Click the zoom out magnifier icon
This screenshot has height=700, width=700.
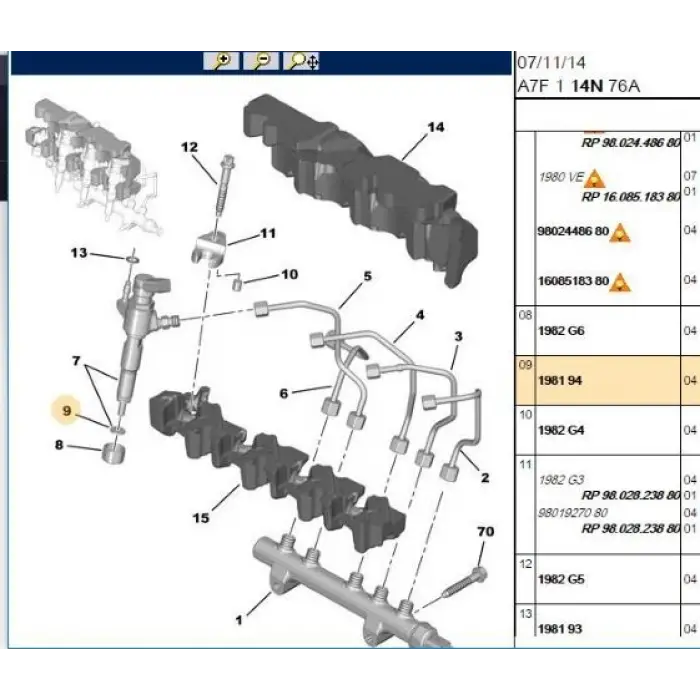click(261, 61)
